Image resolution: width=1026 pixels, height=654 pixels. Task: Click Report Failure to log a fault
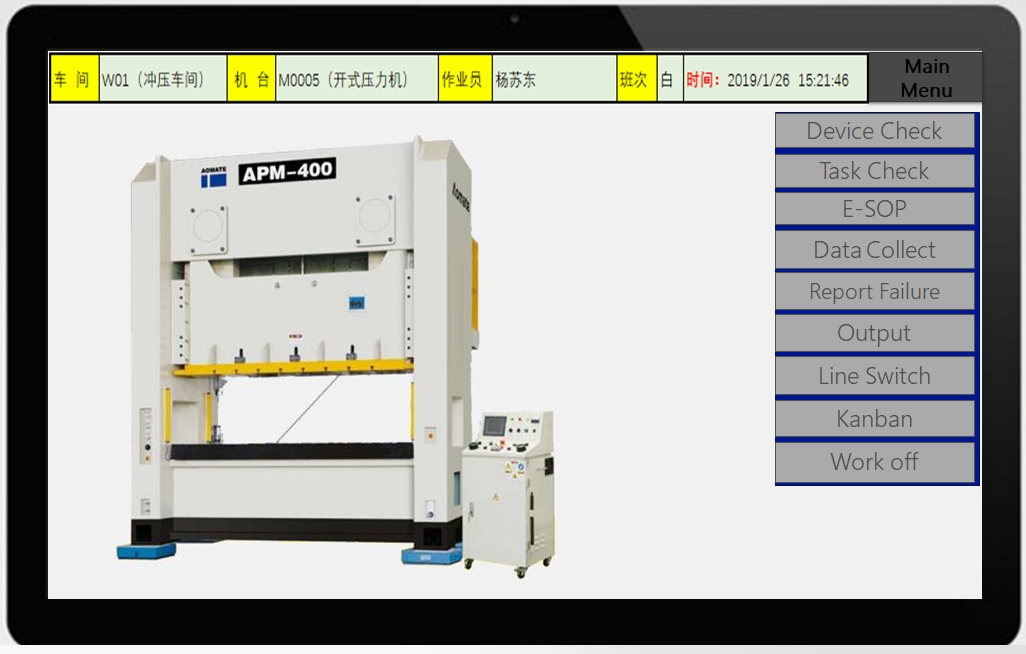click(874, 291)
